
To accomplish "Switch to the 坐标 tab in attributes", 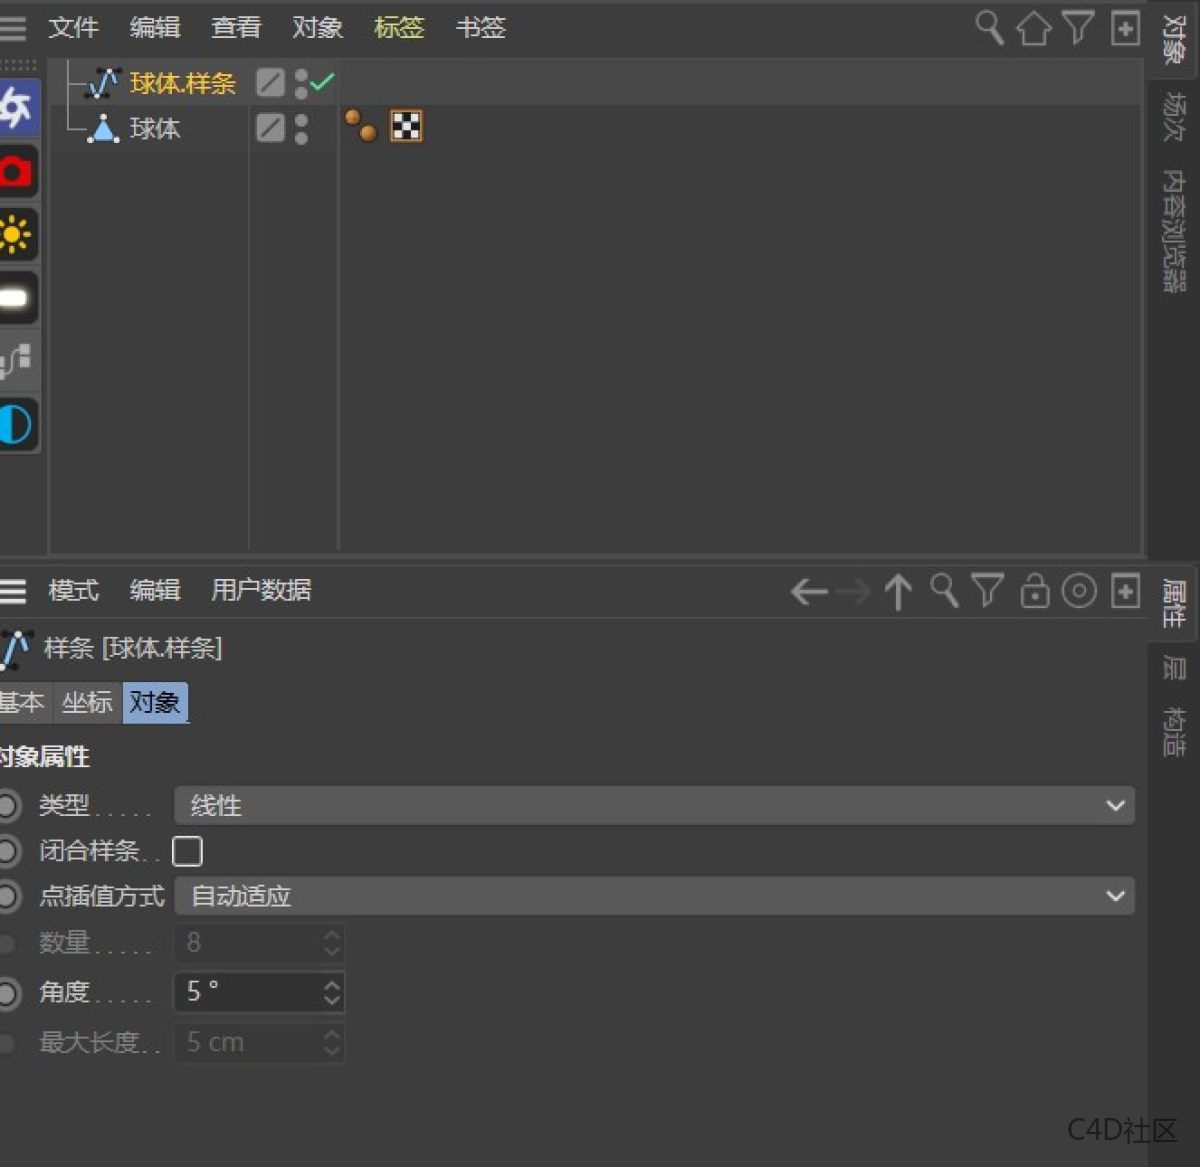I will 87,702.
